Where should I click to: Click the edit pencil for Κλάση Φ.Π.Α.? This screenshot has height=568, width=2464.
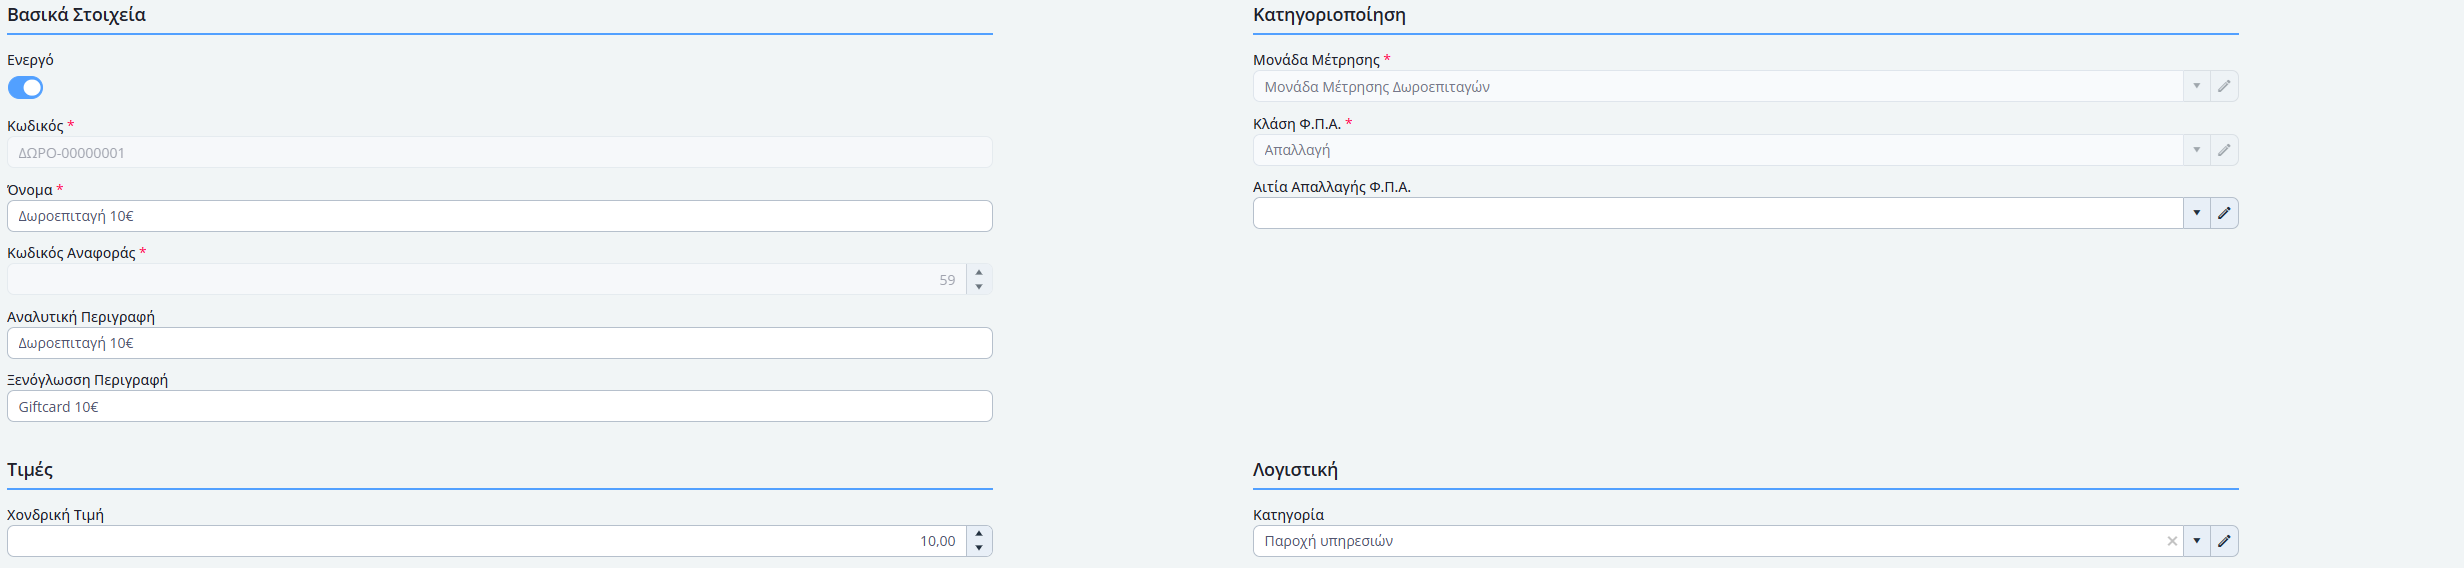(x=2224, y=150)
